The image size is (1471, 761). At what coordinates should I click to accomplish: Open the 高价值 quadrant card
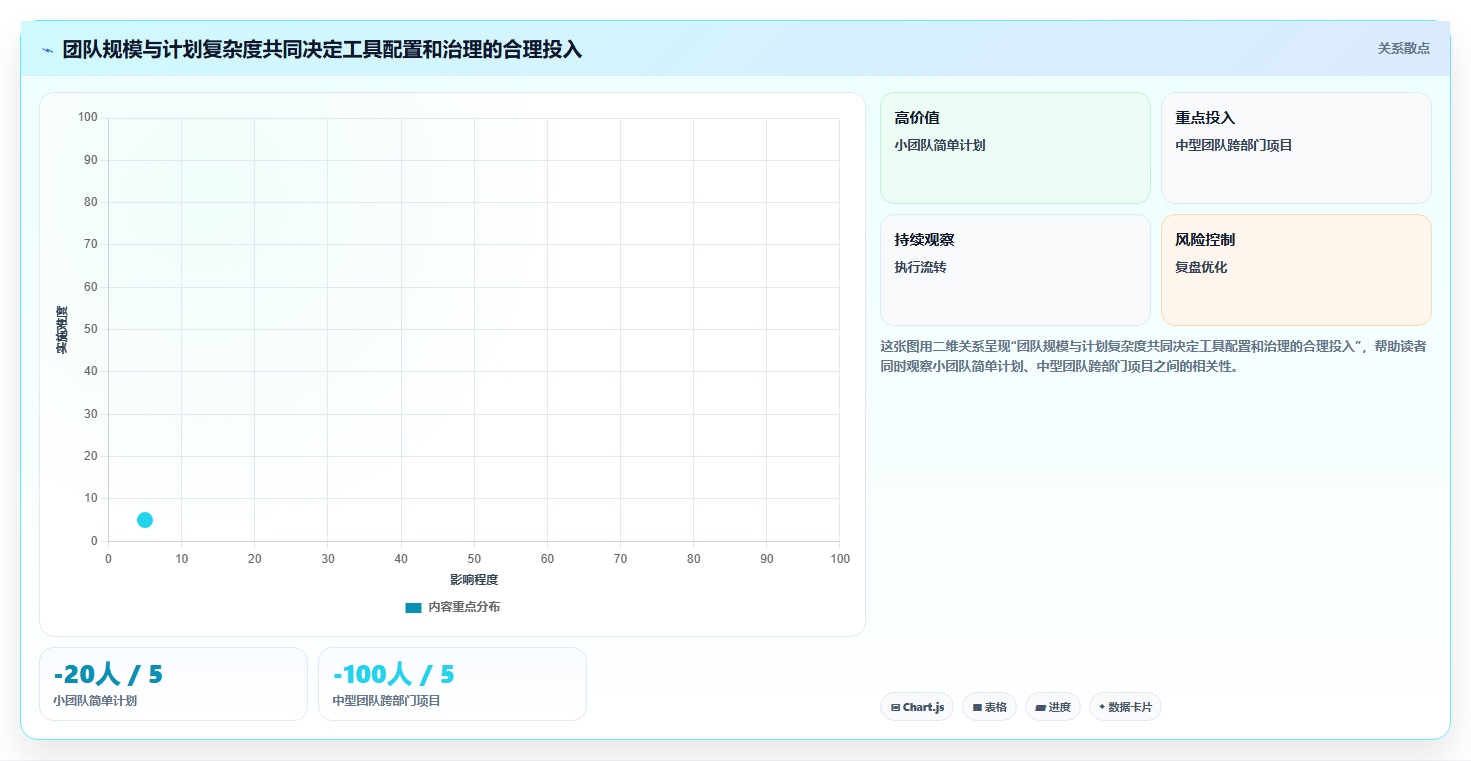[x=1015, y=148]
